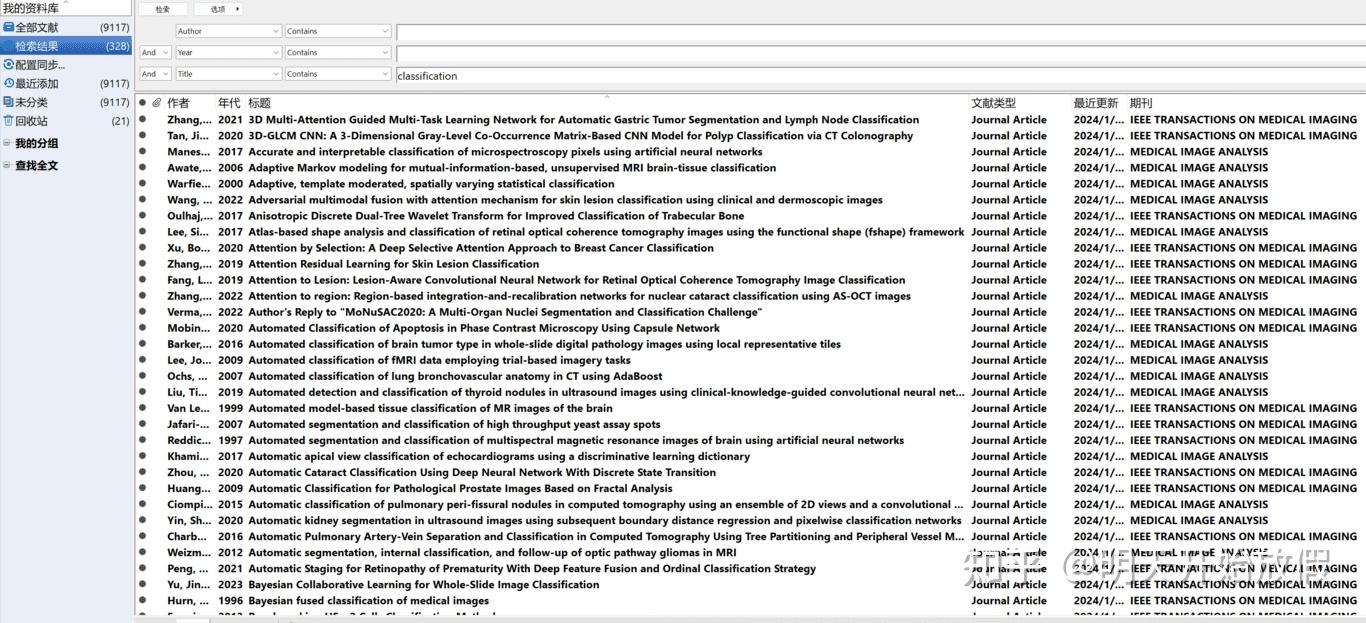Viewport: 1366px width, 623px height.
Task: Open the 配置同步 sync configuration item
Action: point(40,65)
